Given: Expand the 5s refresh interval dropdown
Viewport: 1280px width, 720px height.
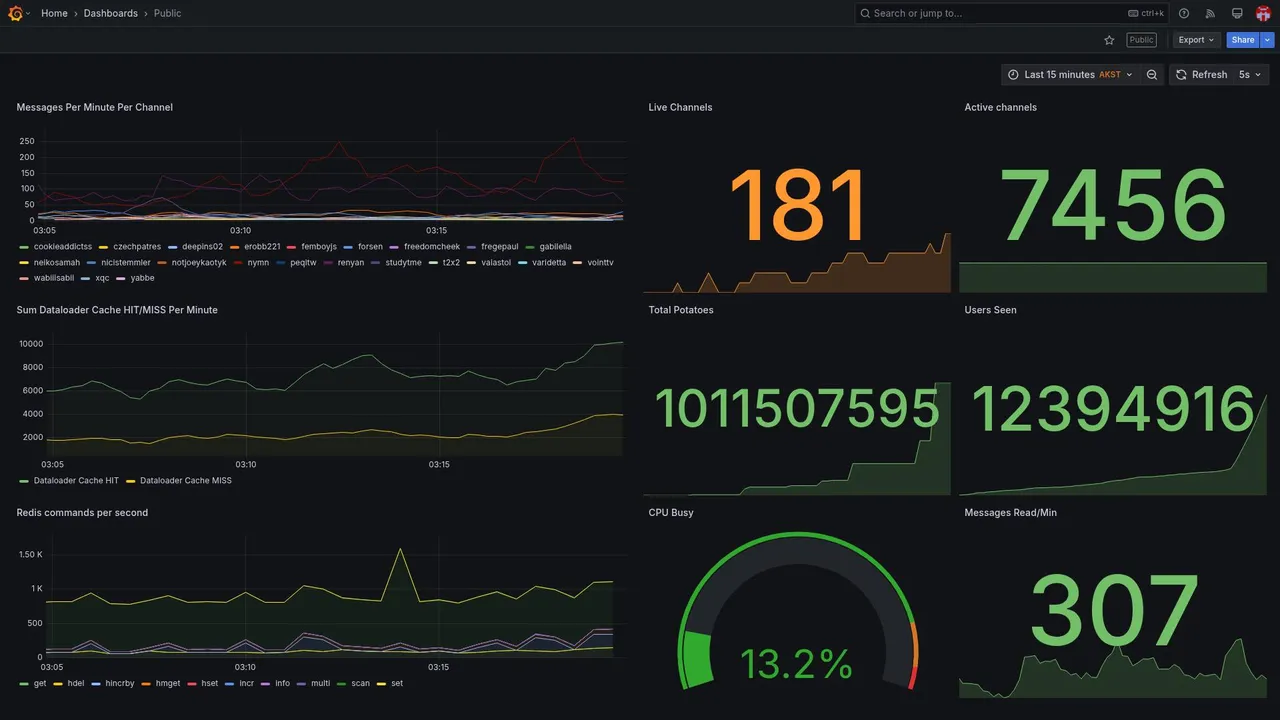Looking at the screenshot, I should [1251, 75].
